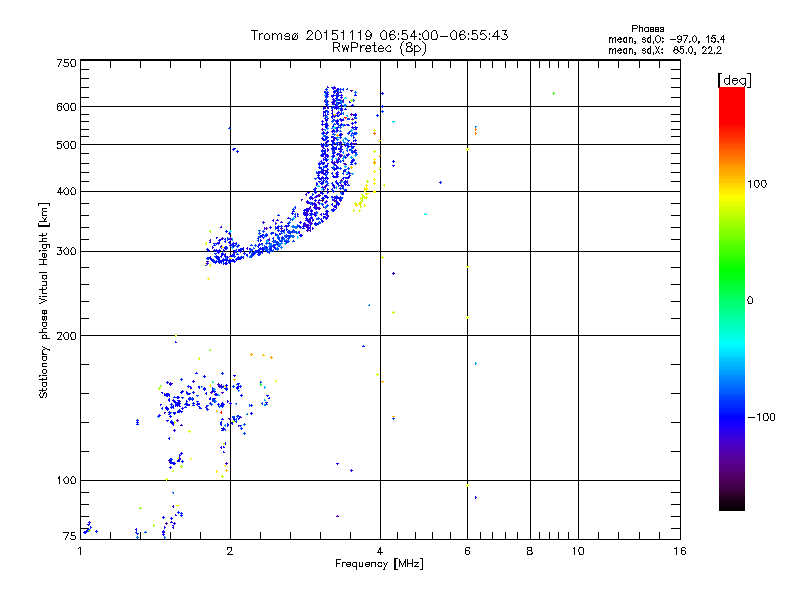Image resolution: width=800 pixels, height=600 pixels.
Task: Click the x-axis '1' tick label
Action: (x=80, y=551)
